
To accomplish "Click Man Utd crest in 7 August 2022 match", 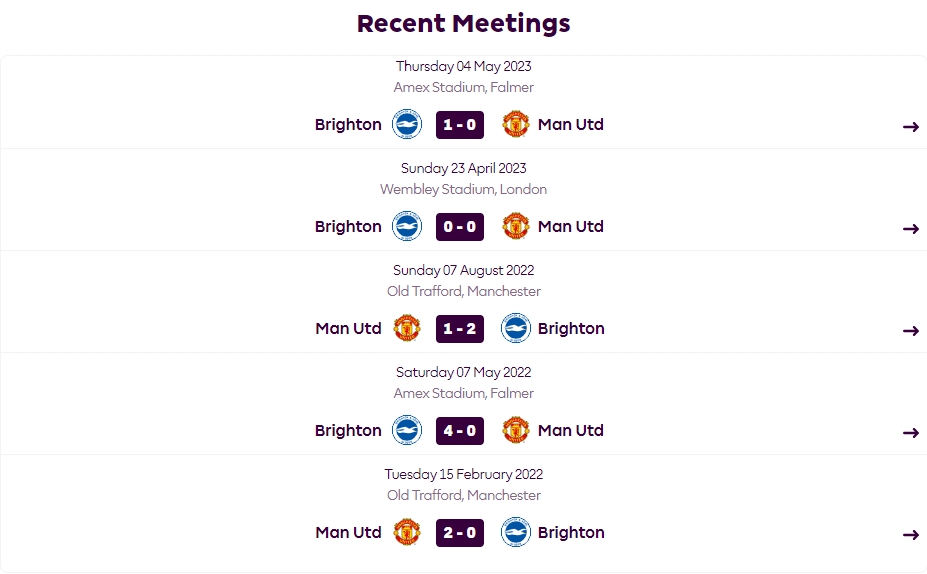I will tap(407, 329).
